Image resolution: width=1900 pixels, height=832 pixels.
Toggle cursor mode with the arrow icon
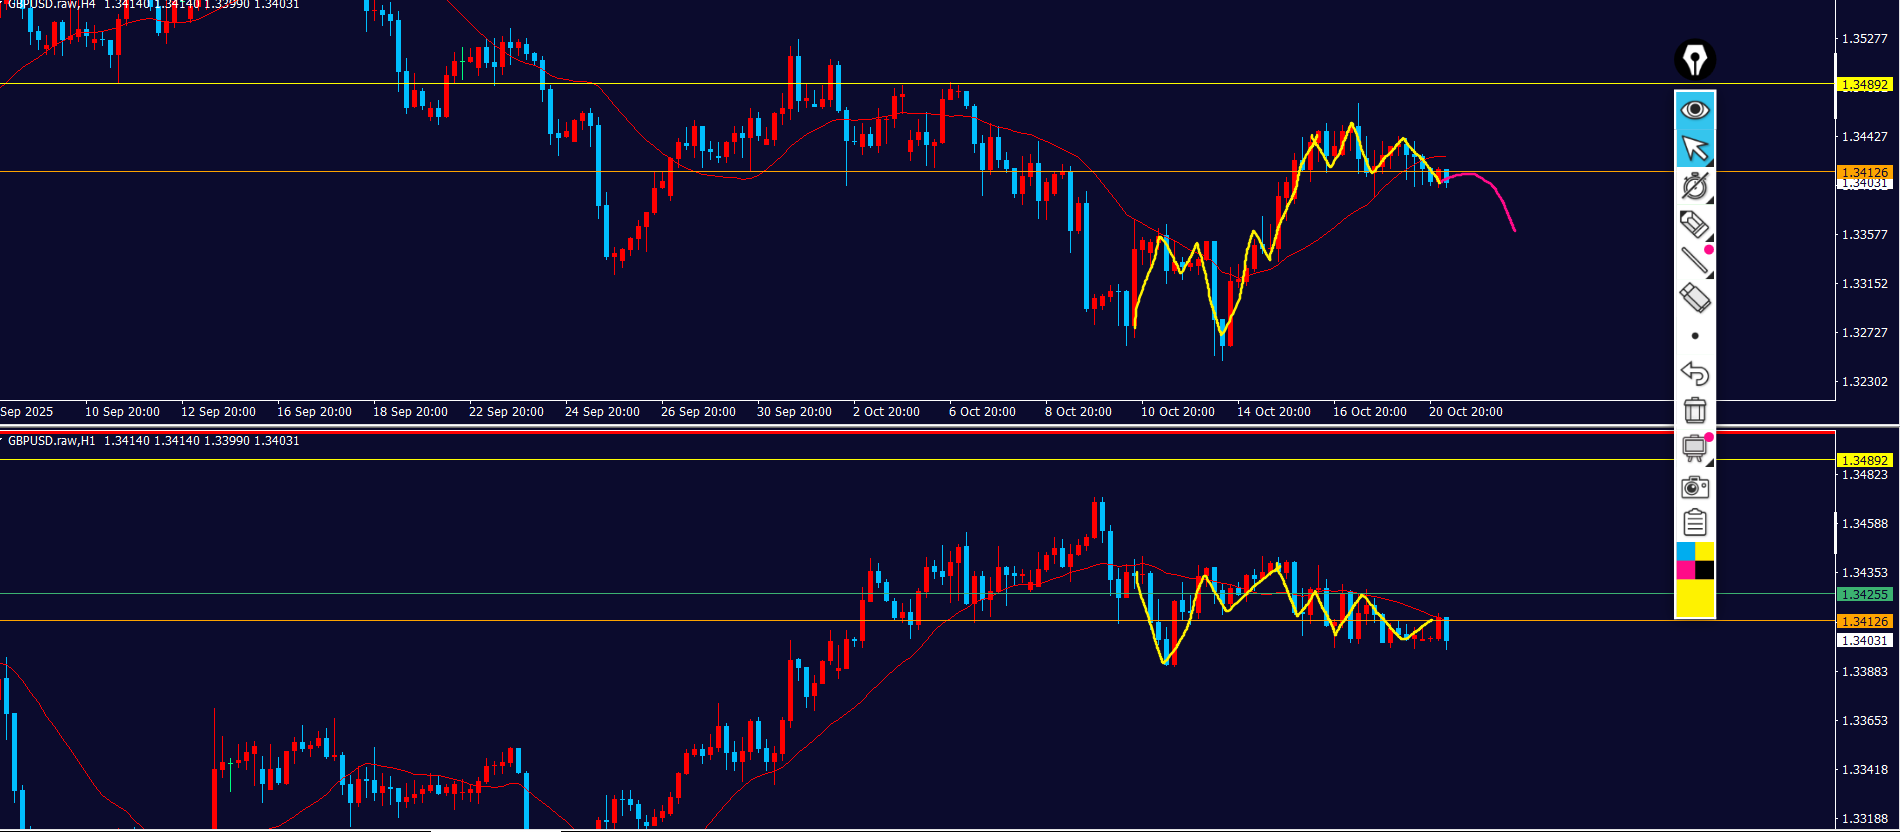click(x=1694, y=148)
